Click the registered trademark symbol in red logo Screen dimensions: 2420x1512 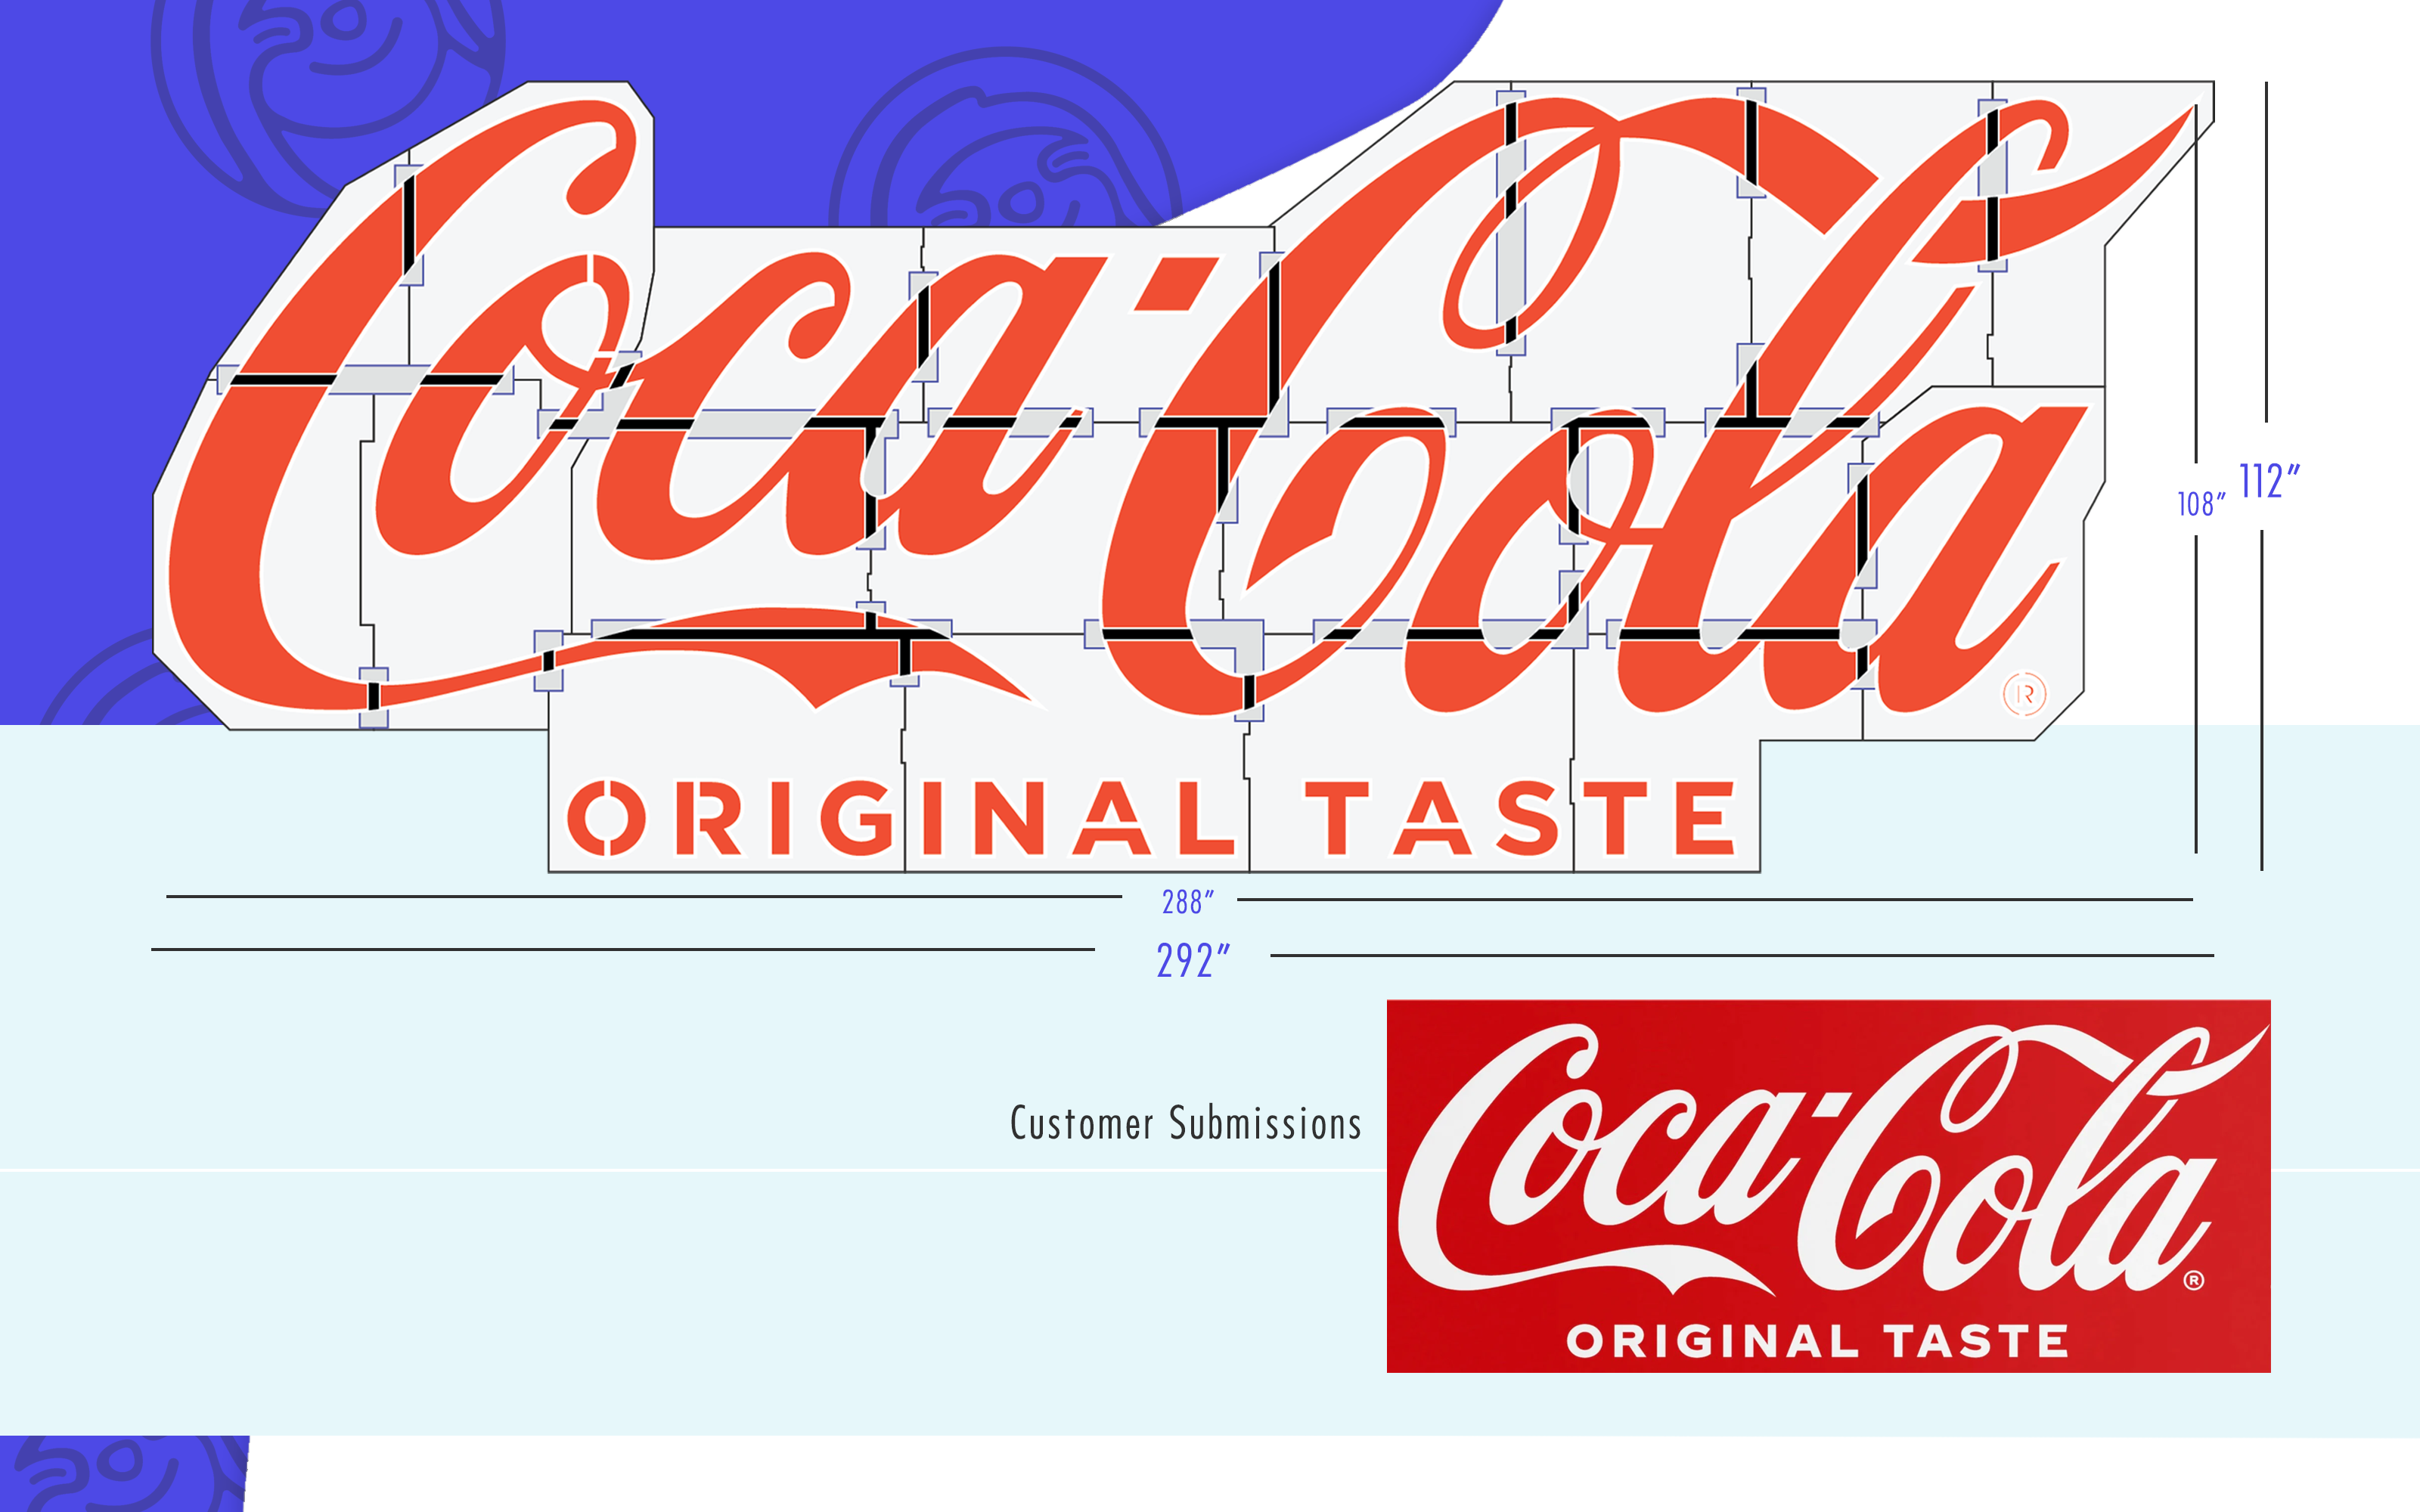point(2194,1280)
